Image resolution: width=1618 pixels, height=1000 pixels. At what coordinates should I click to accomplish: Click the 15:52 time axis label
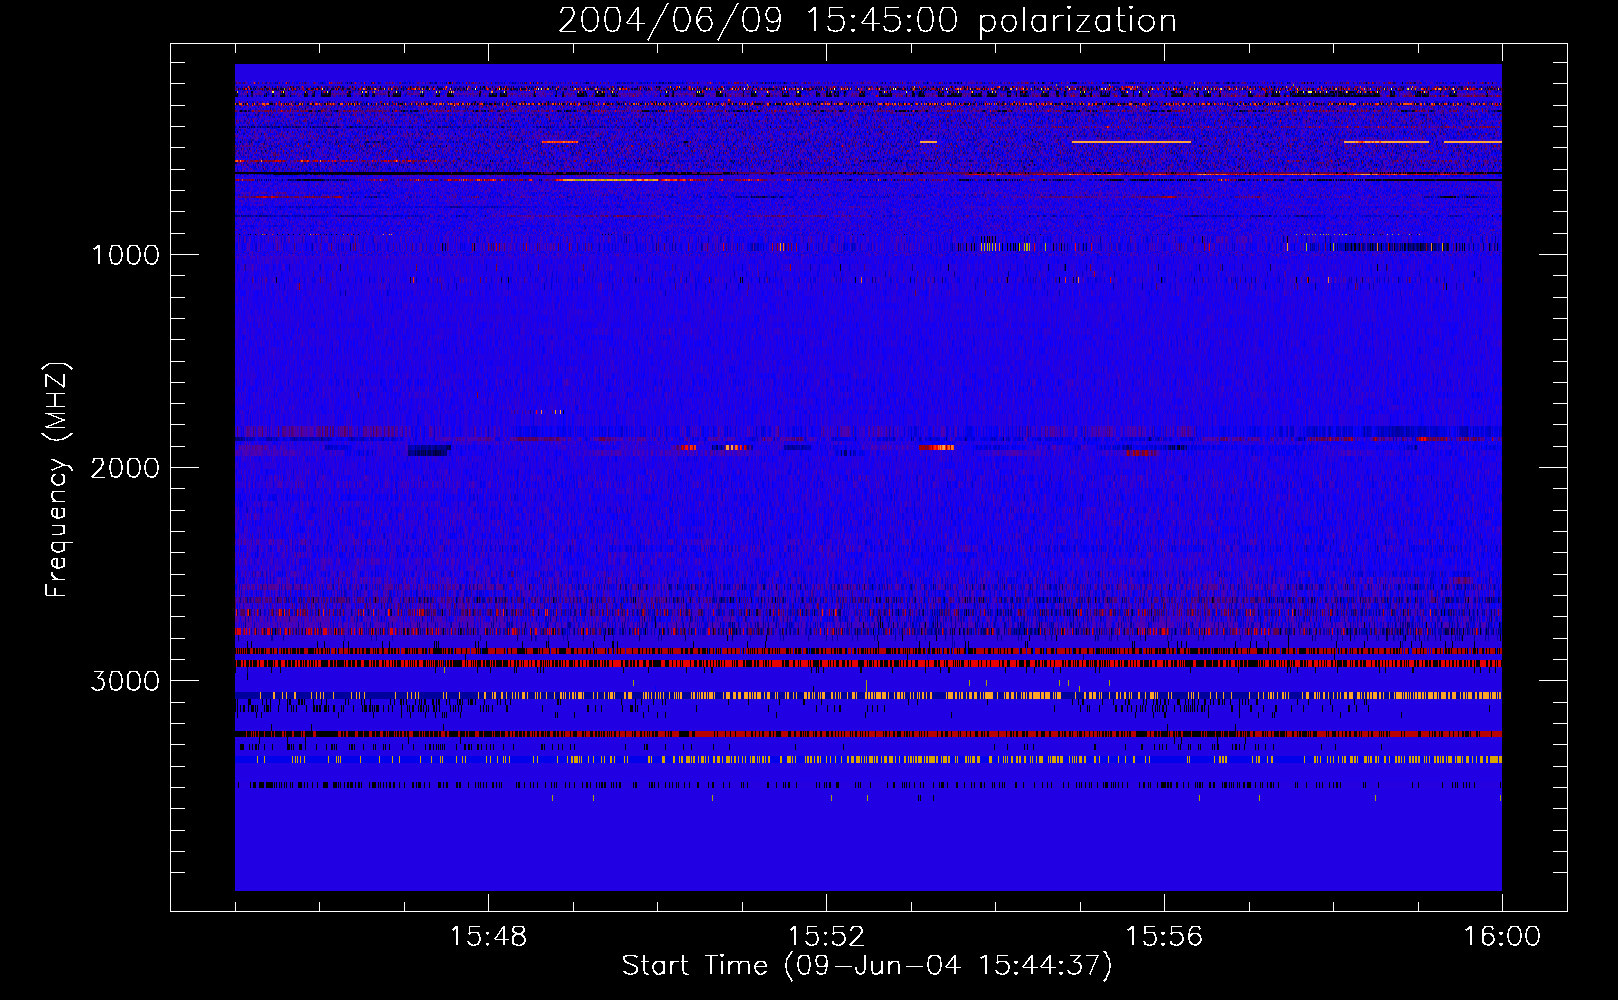point(826,937)
